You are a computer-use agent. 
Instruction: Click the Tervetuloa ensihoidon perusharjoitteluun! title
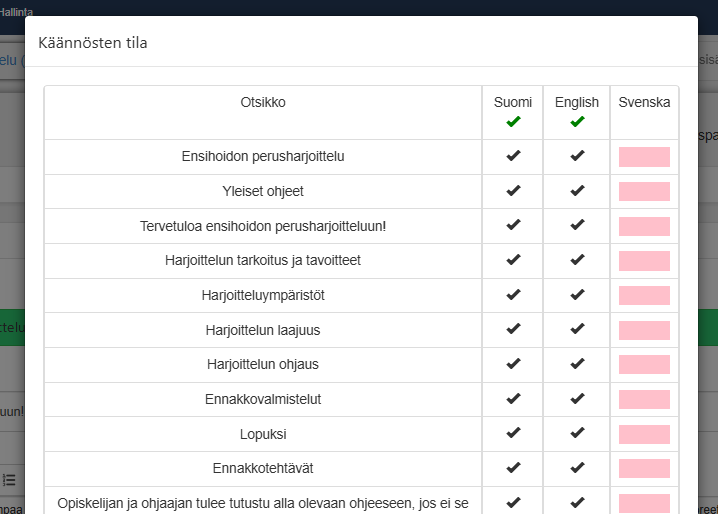click(263, 226)
